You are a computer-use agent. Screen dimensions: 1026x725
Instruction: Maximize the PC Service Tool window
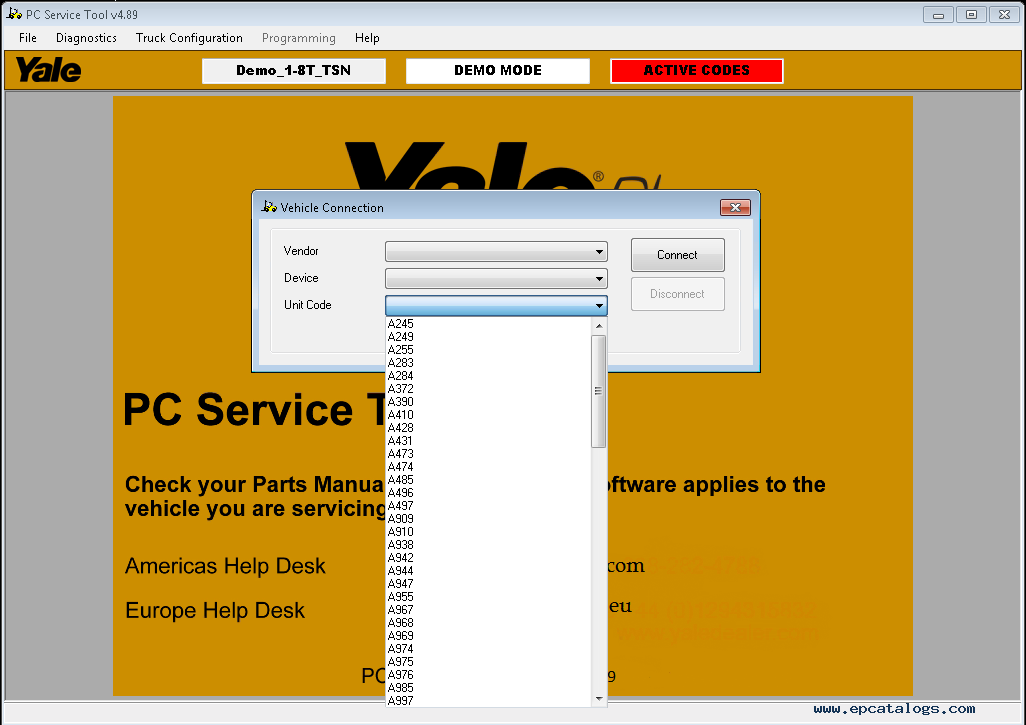point(971,14)
